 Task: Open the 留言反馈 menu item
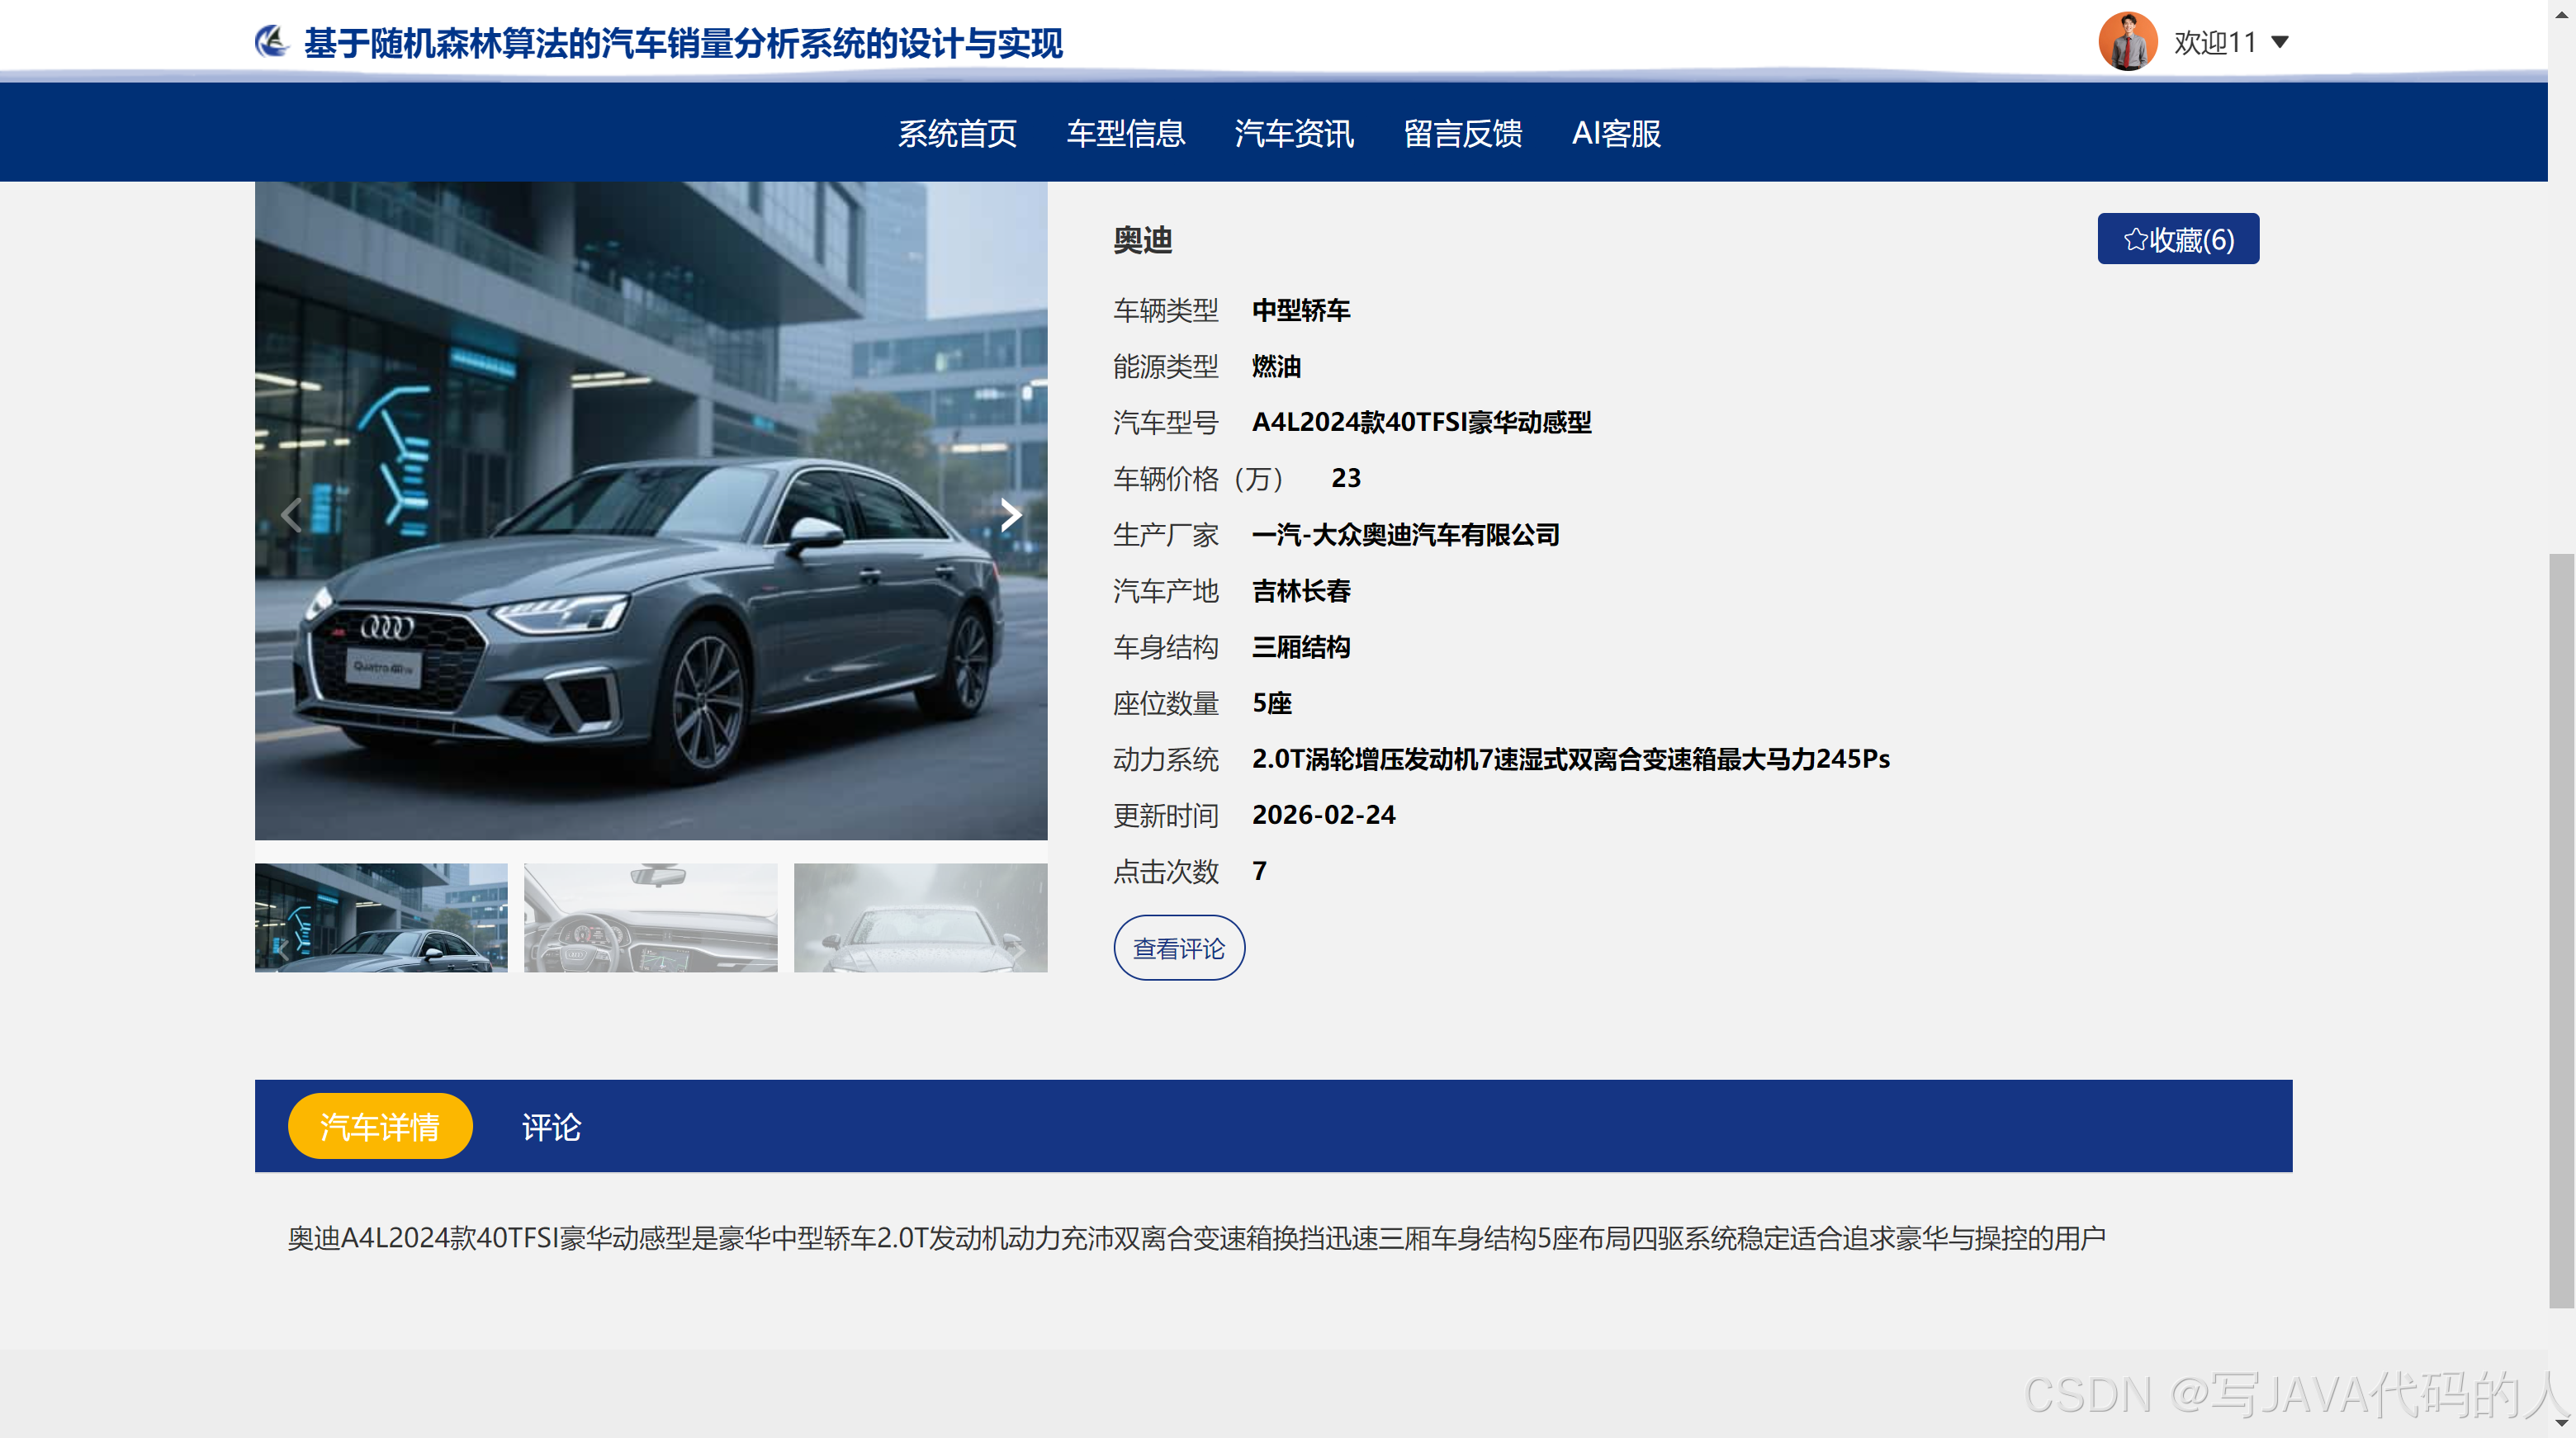[1463, 133]
